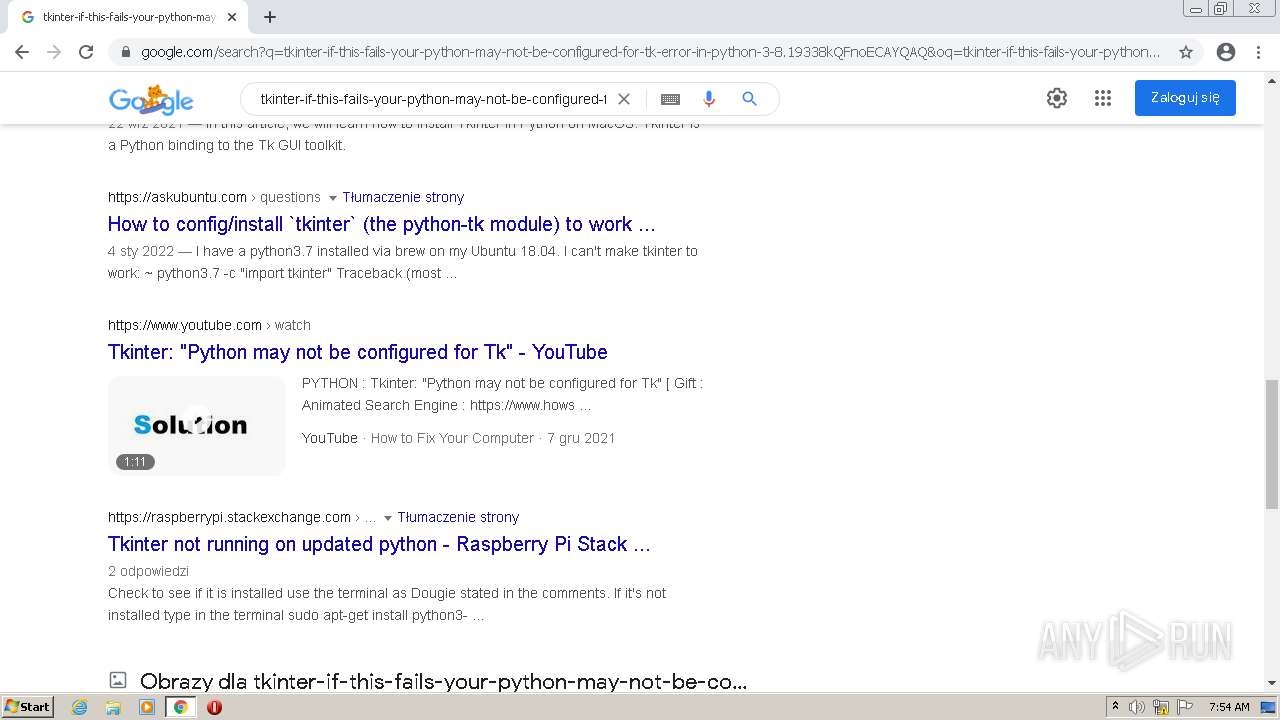Click the 7:54 AM taskbar clock
The height and width of the screenshot is (720, 1280).
[1229, 707]
